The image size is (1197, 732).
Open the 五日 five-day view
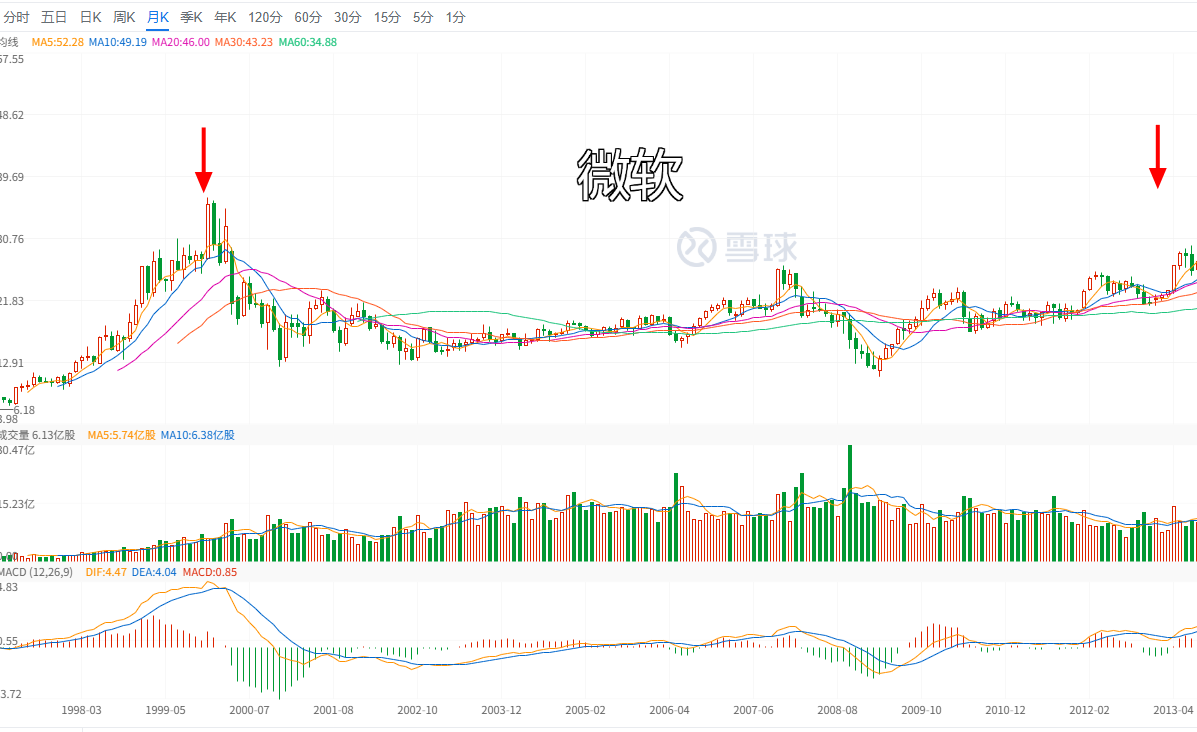pos(54,17)
